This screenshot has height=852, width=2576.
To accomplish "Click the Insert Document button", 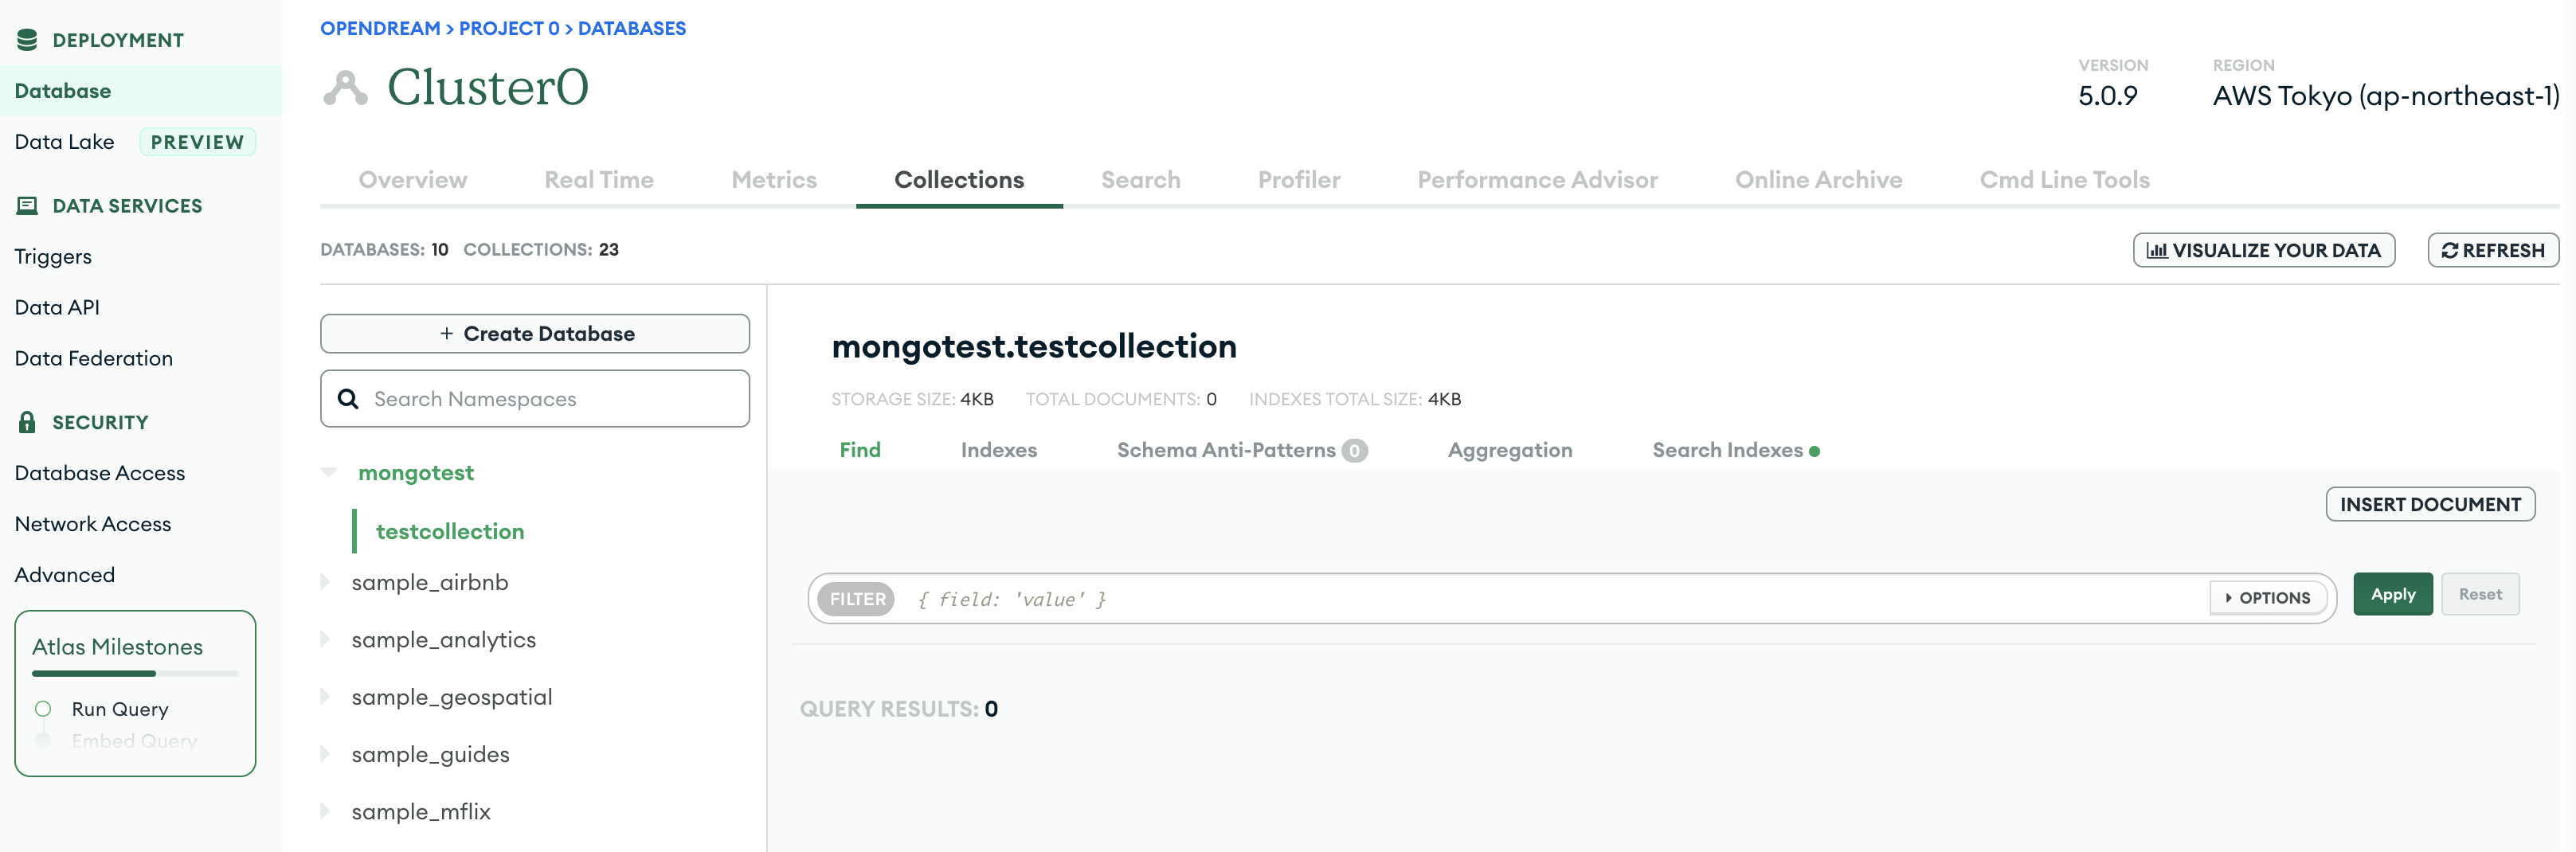I will click(x=2429, y=504).
